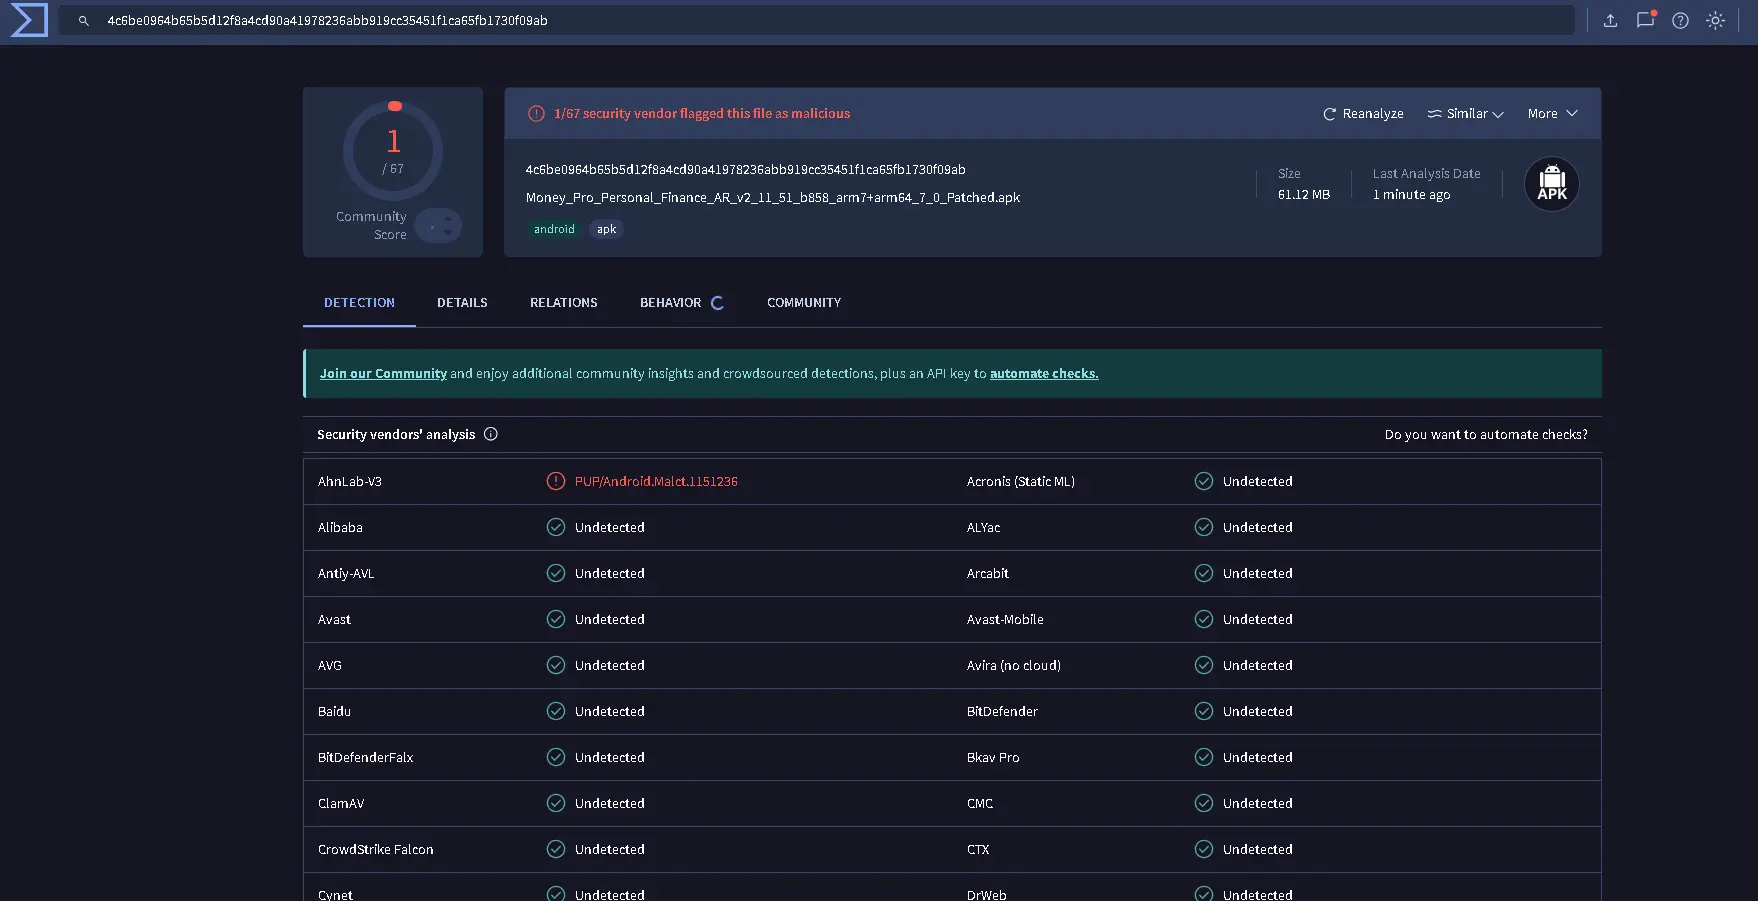Click the APK file type icon
The width and height of the screenshot is (1758, 901).
pyautogui.click(x=1552, y=184)
